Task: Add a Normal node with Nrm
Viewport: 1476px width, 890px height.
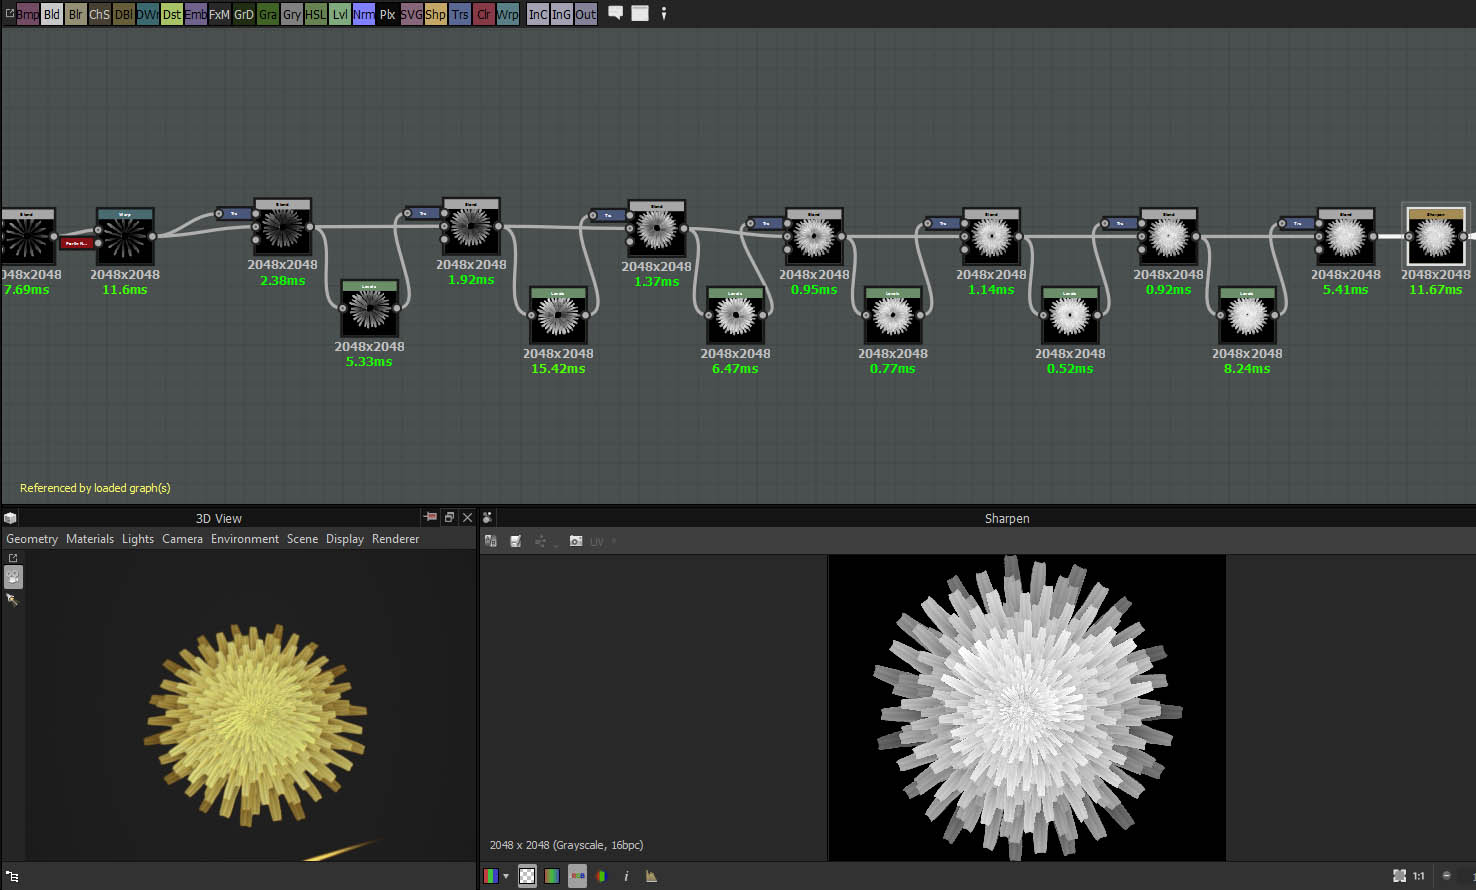Action: (363, 14)
